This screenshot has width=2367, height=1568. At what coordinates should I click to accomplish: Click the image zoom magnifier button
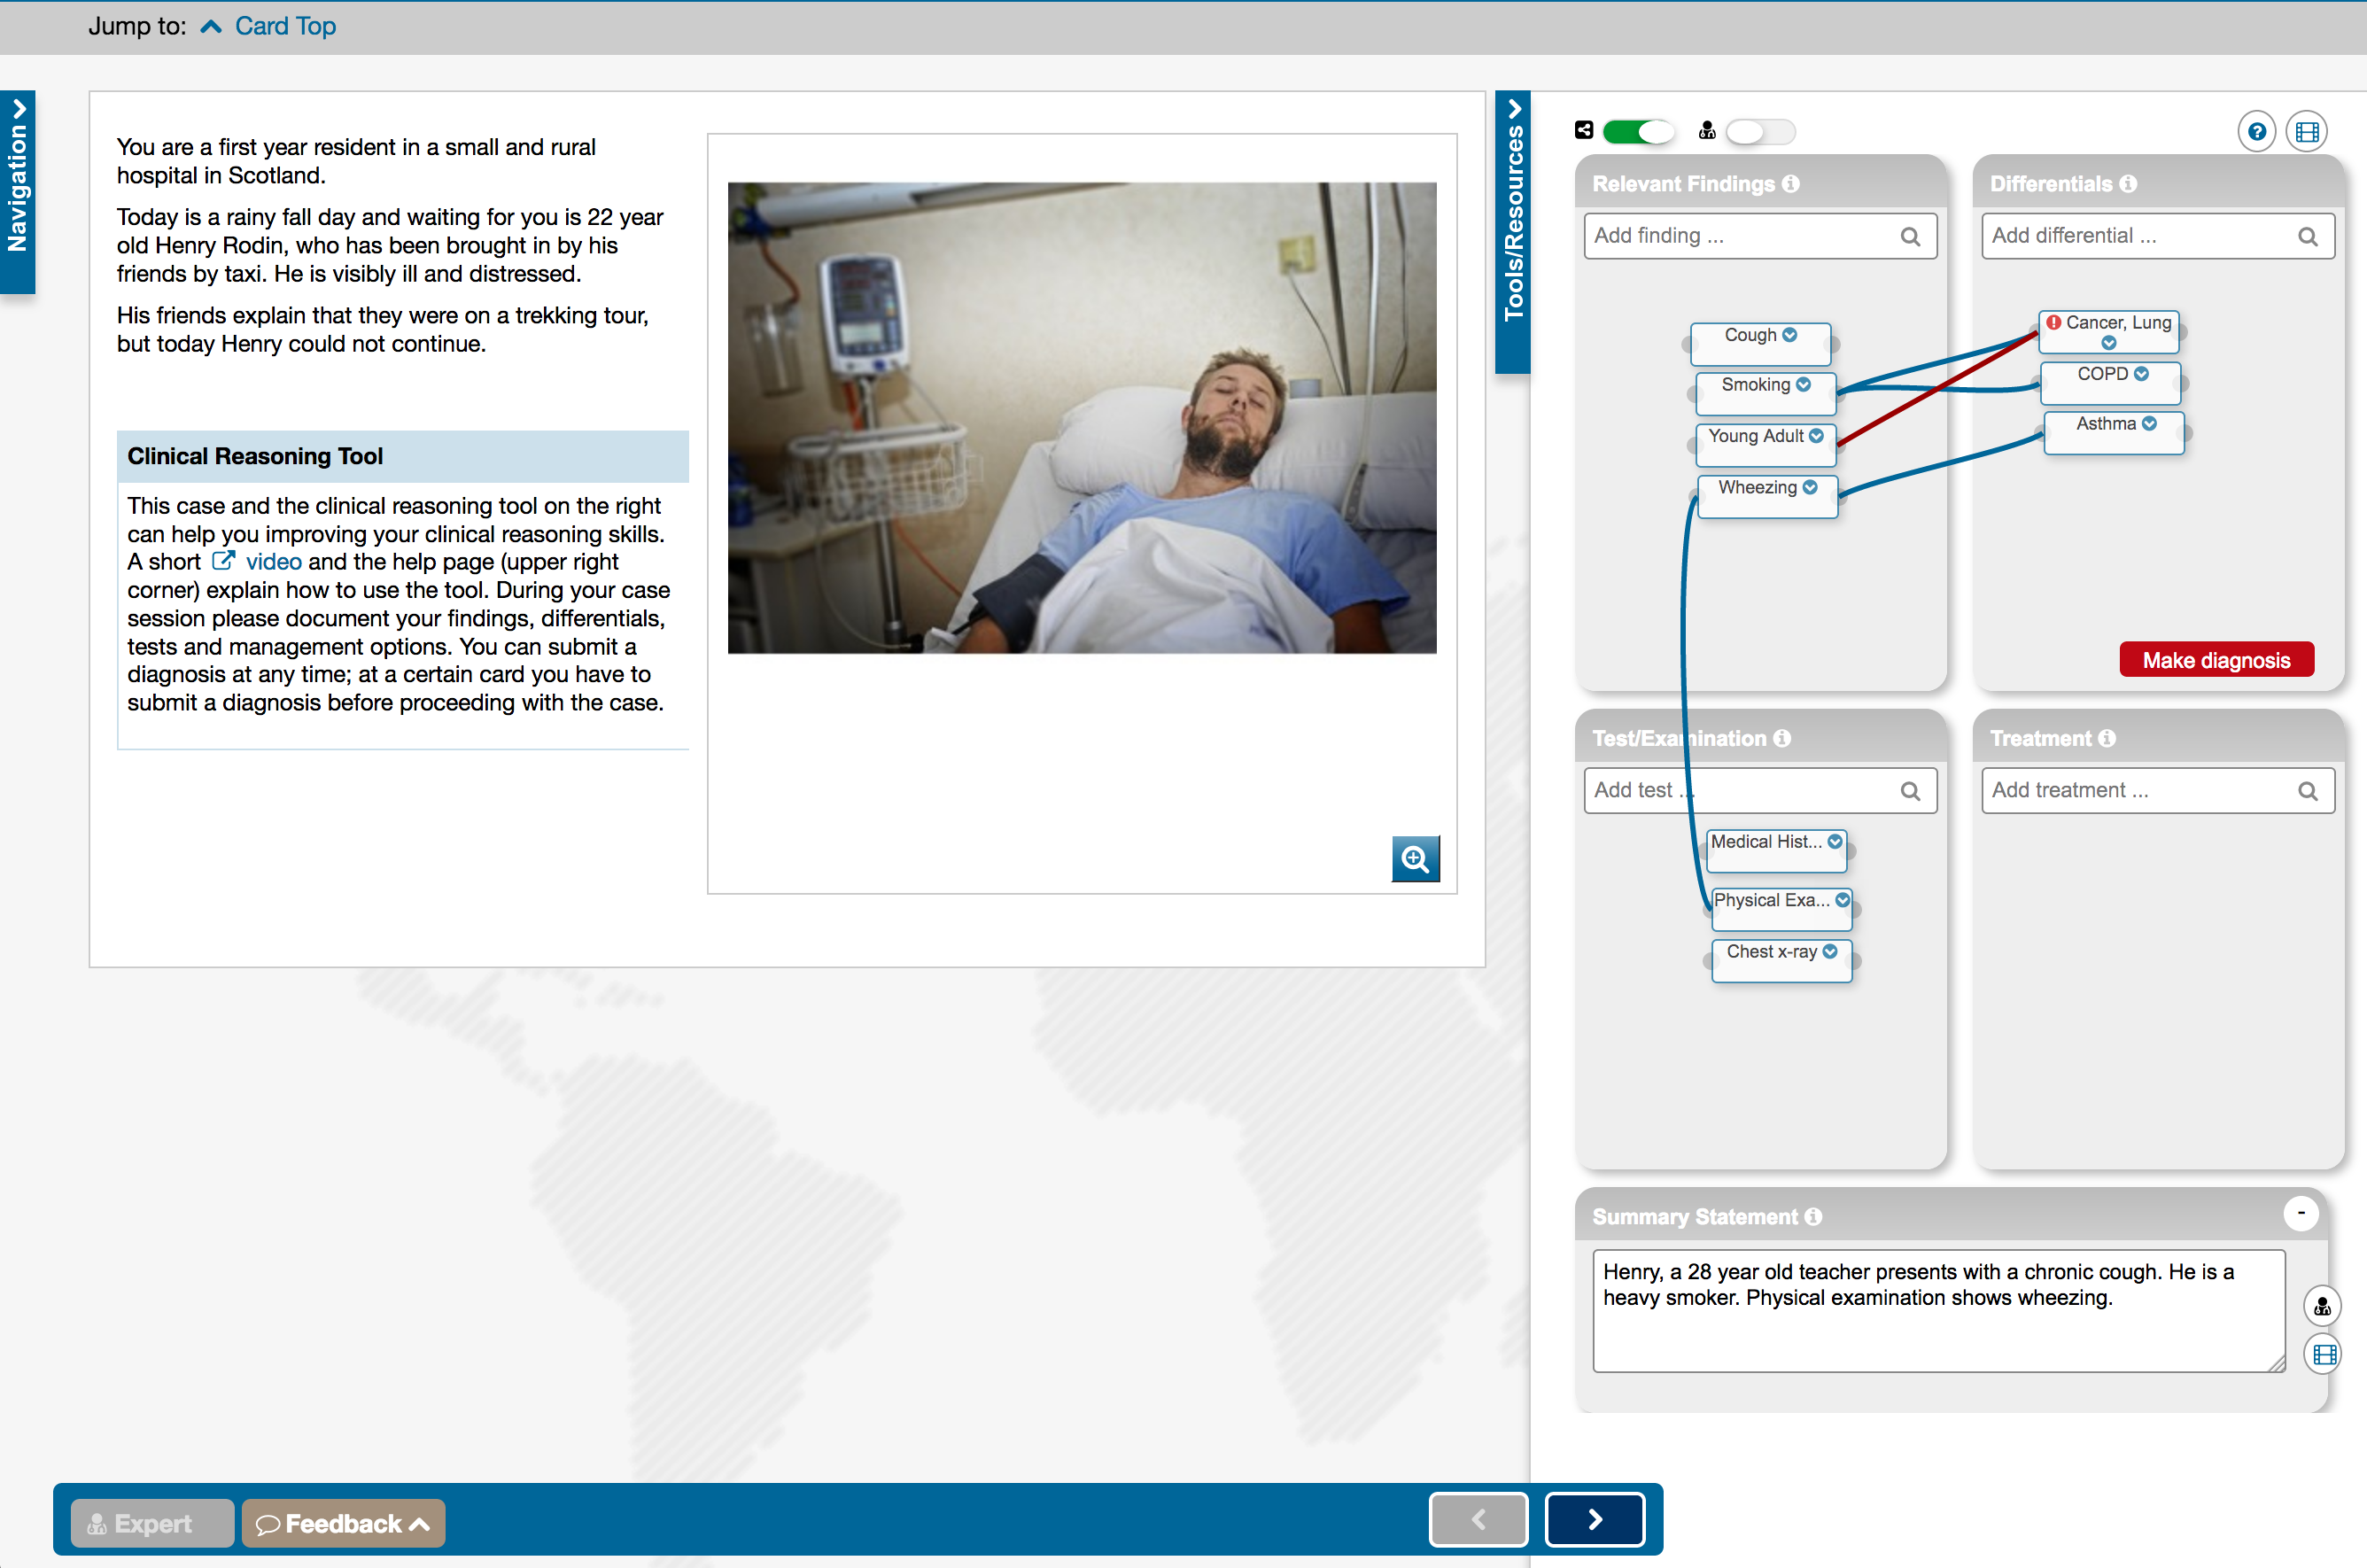pos(1415,858)
